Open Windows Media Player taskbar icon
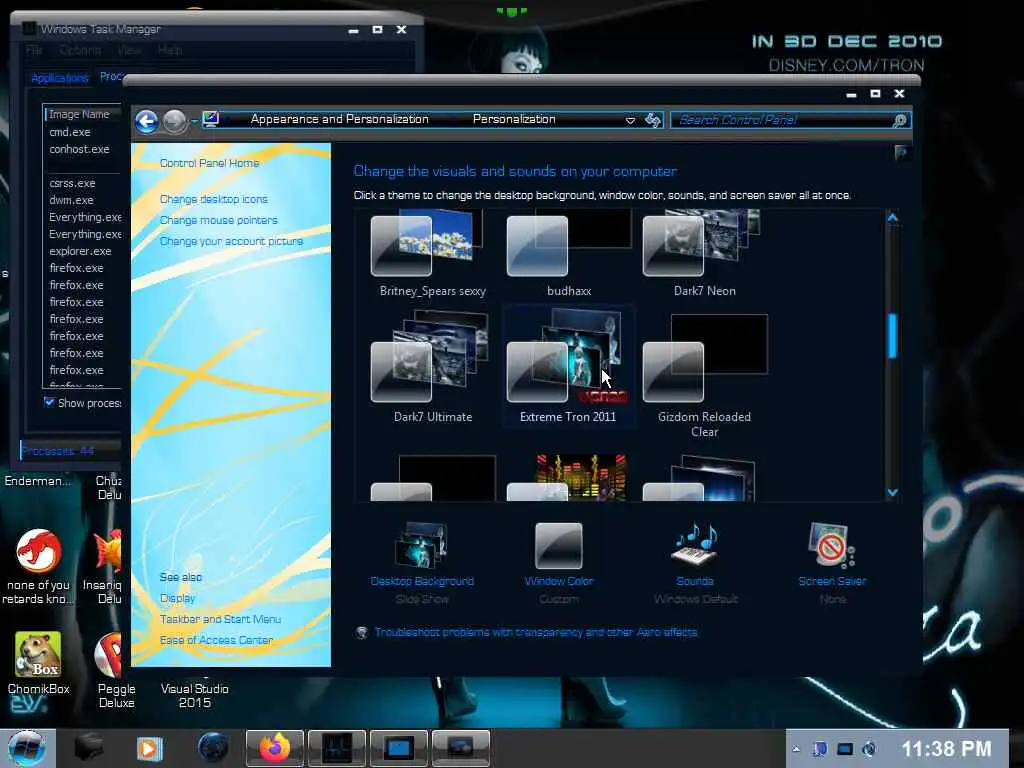1024x768 pixels. (x=149, y=748)
